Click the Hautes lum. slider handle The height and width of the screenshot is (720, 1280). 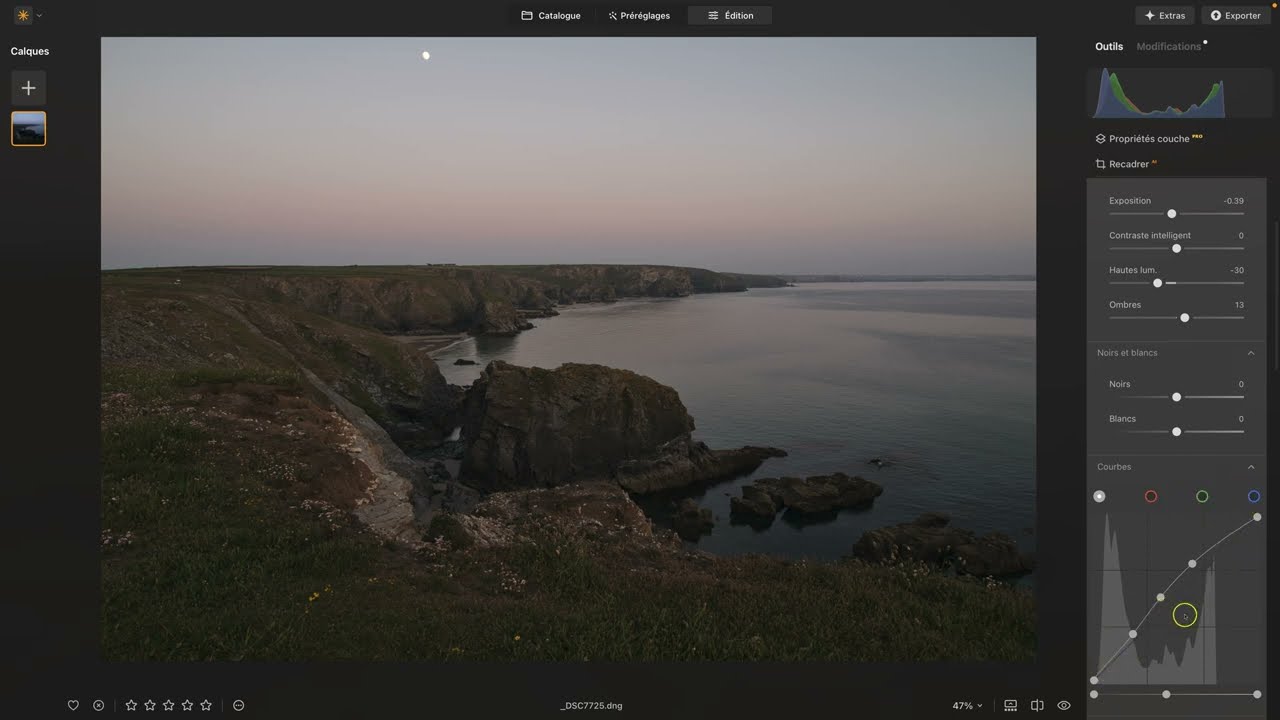pos(1158,283)
